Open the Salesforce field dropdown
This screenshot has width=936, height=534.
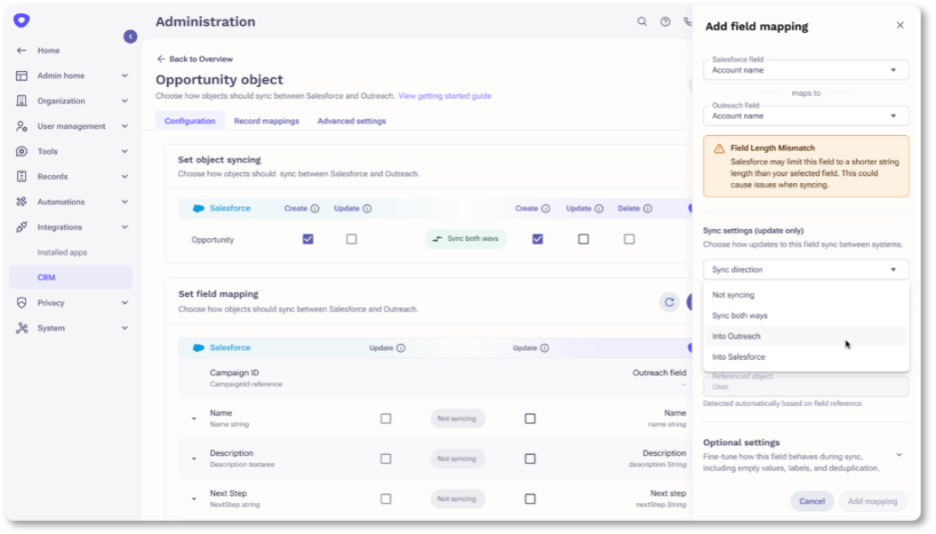tap(806, 70)
